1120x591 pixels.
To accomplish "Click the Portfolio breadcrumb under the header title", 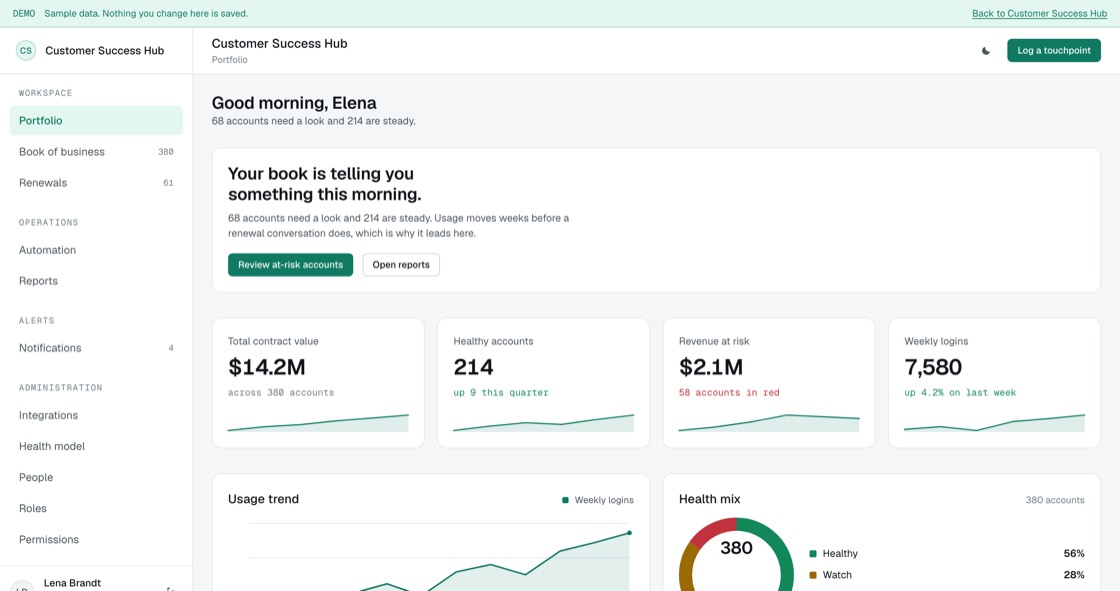I will [x=229, y=60].
